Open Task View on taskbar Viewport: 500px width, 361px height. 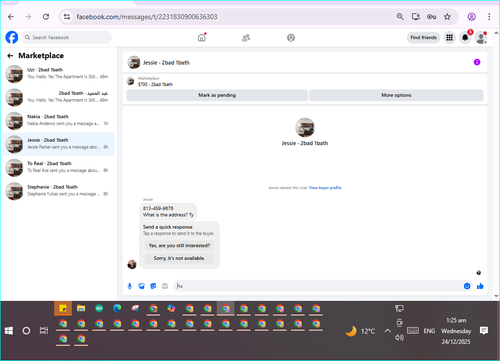[x=44, y=331]
